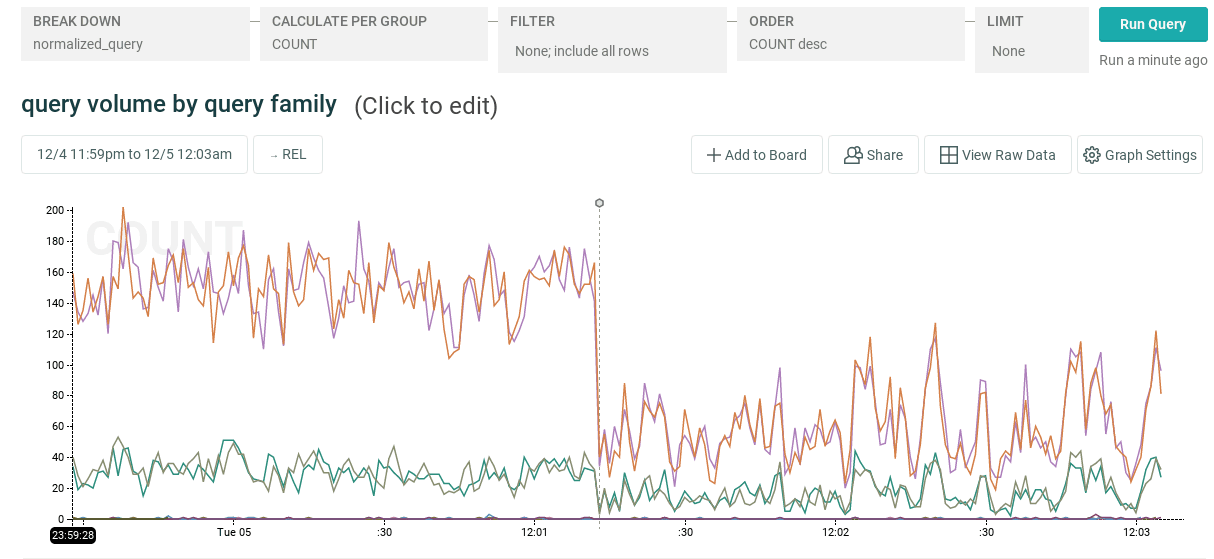The width and height of the screenshot is (1214, 559).
Task: Click the plus icon on Add to Board
Action: coord(714,155)
